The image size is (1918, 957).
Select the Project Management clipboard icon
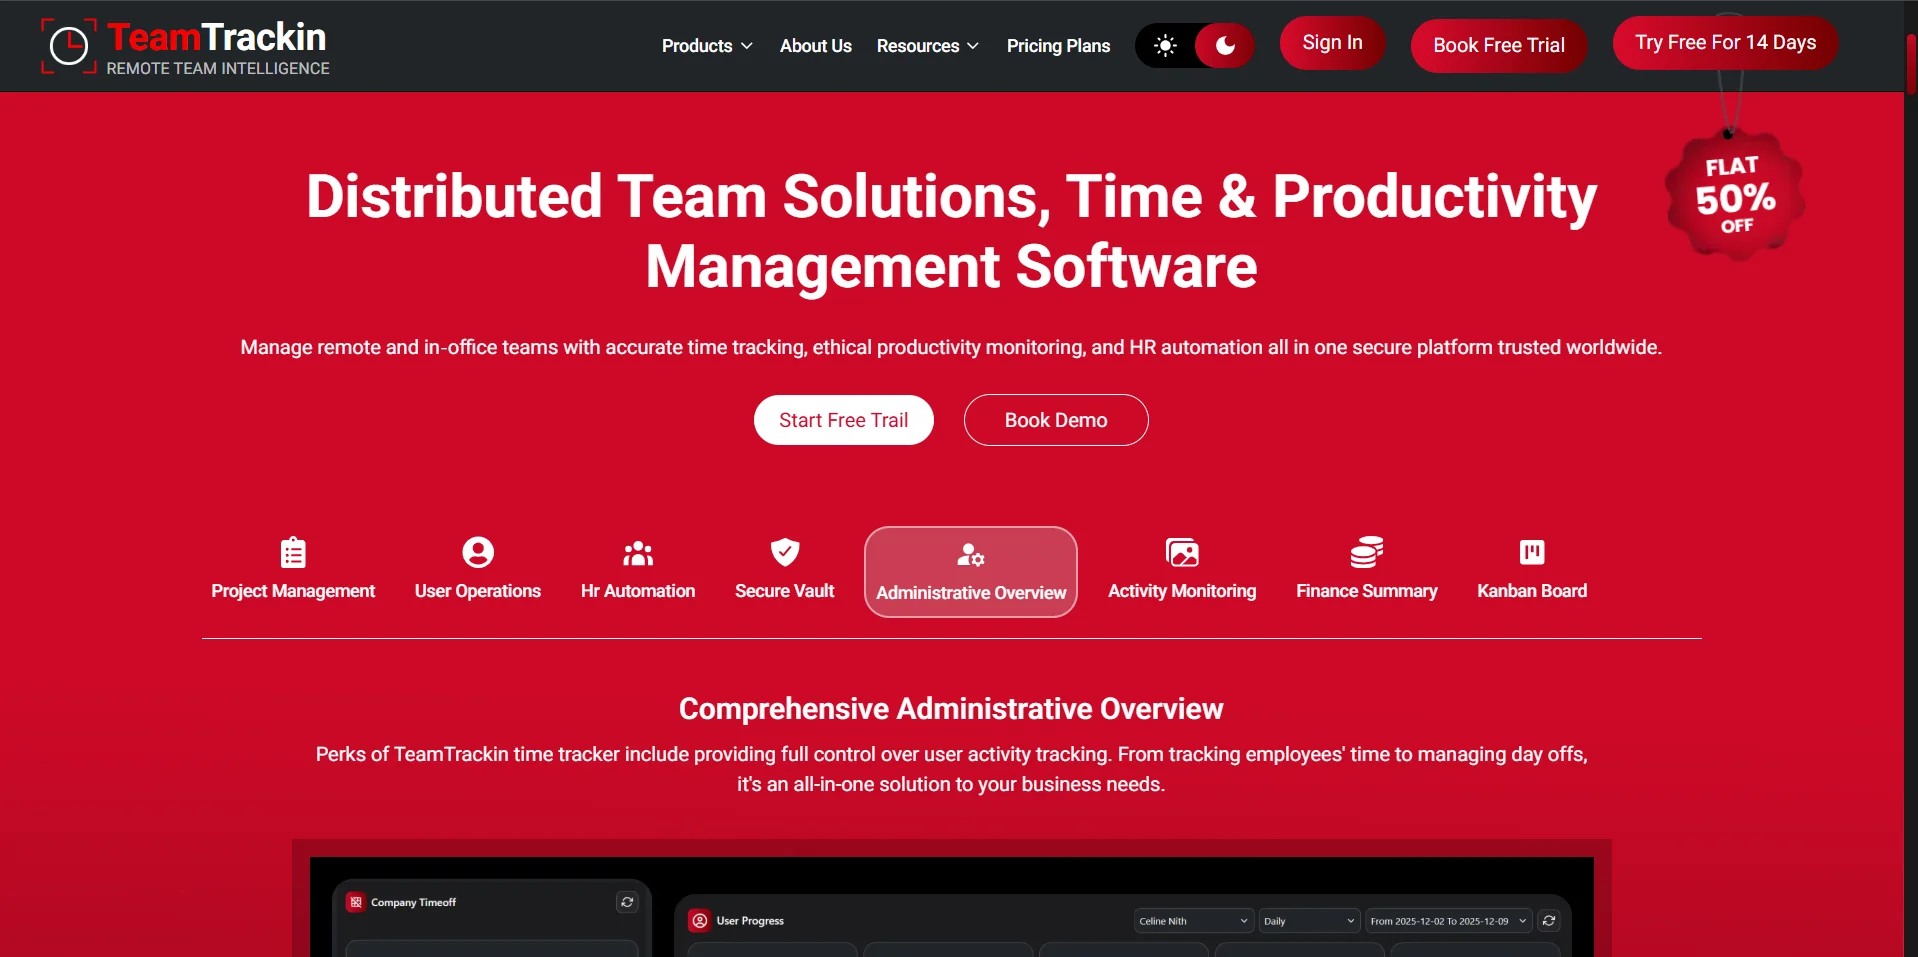[x=293, y=552]
